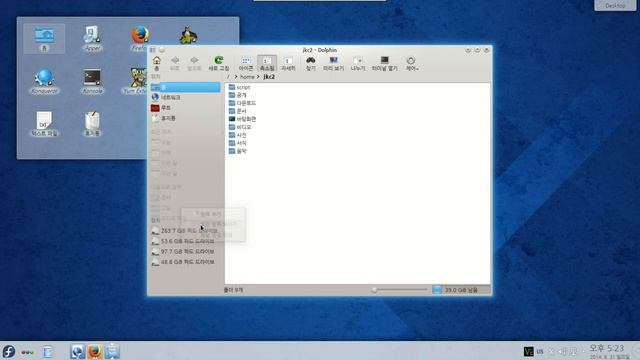The image size is (640, 360).
Task: Click the Forward arrow in Dolphin toolbar
Action: [x=194, y=63]
